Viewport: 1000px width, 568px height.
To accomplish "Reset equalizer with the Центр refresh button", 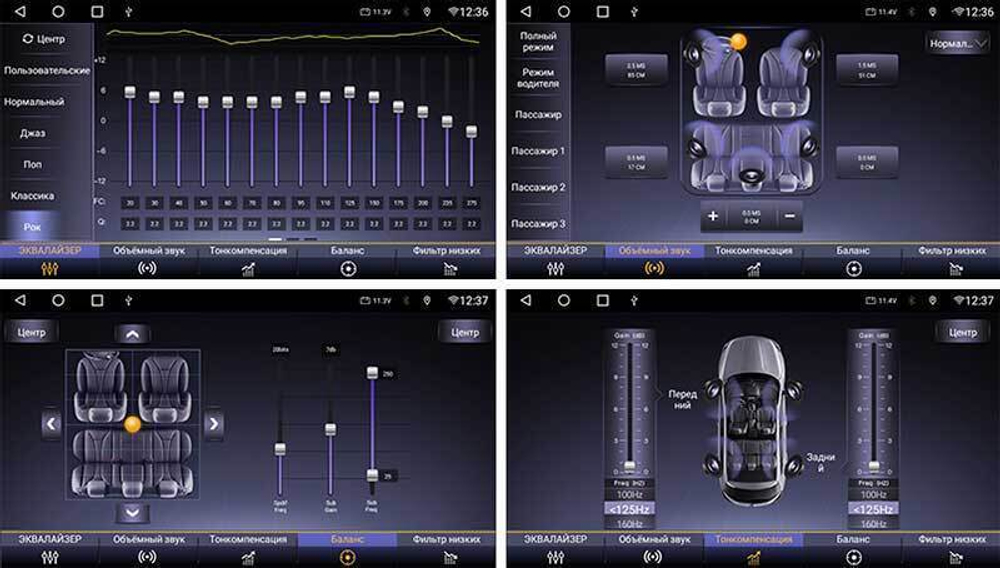I will (44, 39).
